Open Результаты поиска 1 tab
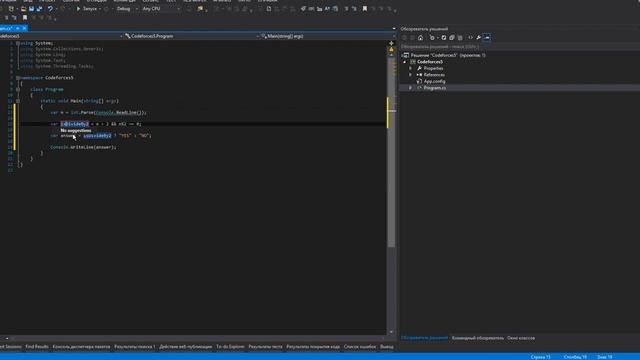 (135, 347)
